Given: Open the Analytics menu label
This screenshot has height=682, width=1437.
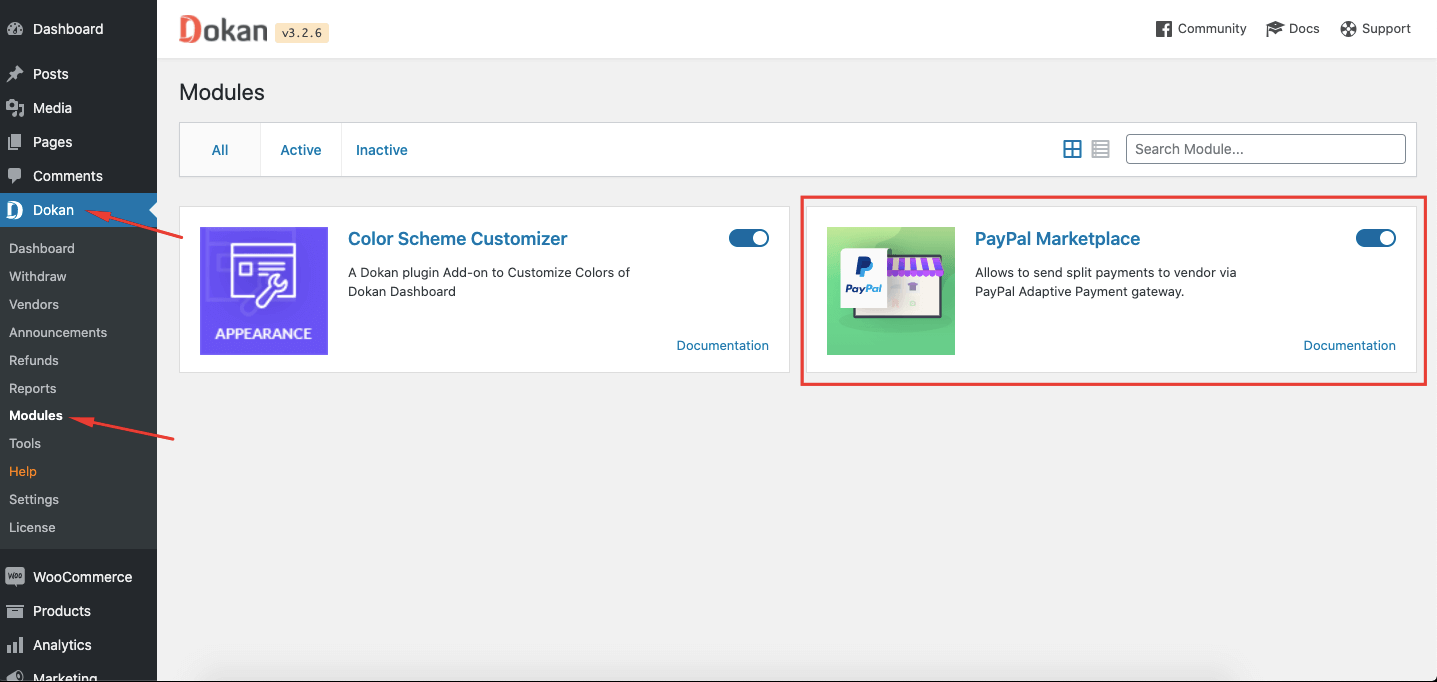Looking at the screenshot, I should (62, 645).
